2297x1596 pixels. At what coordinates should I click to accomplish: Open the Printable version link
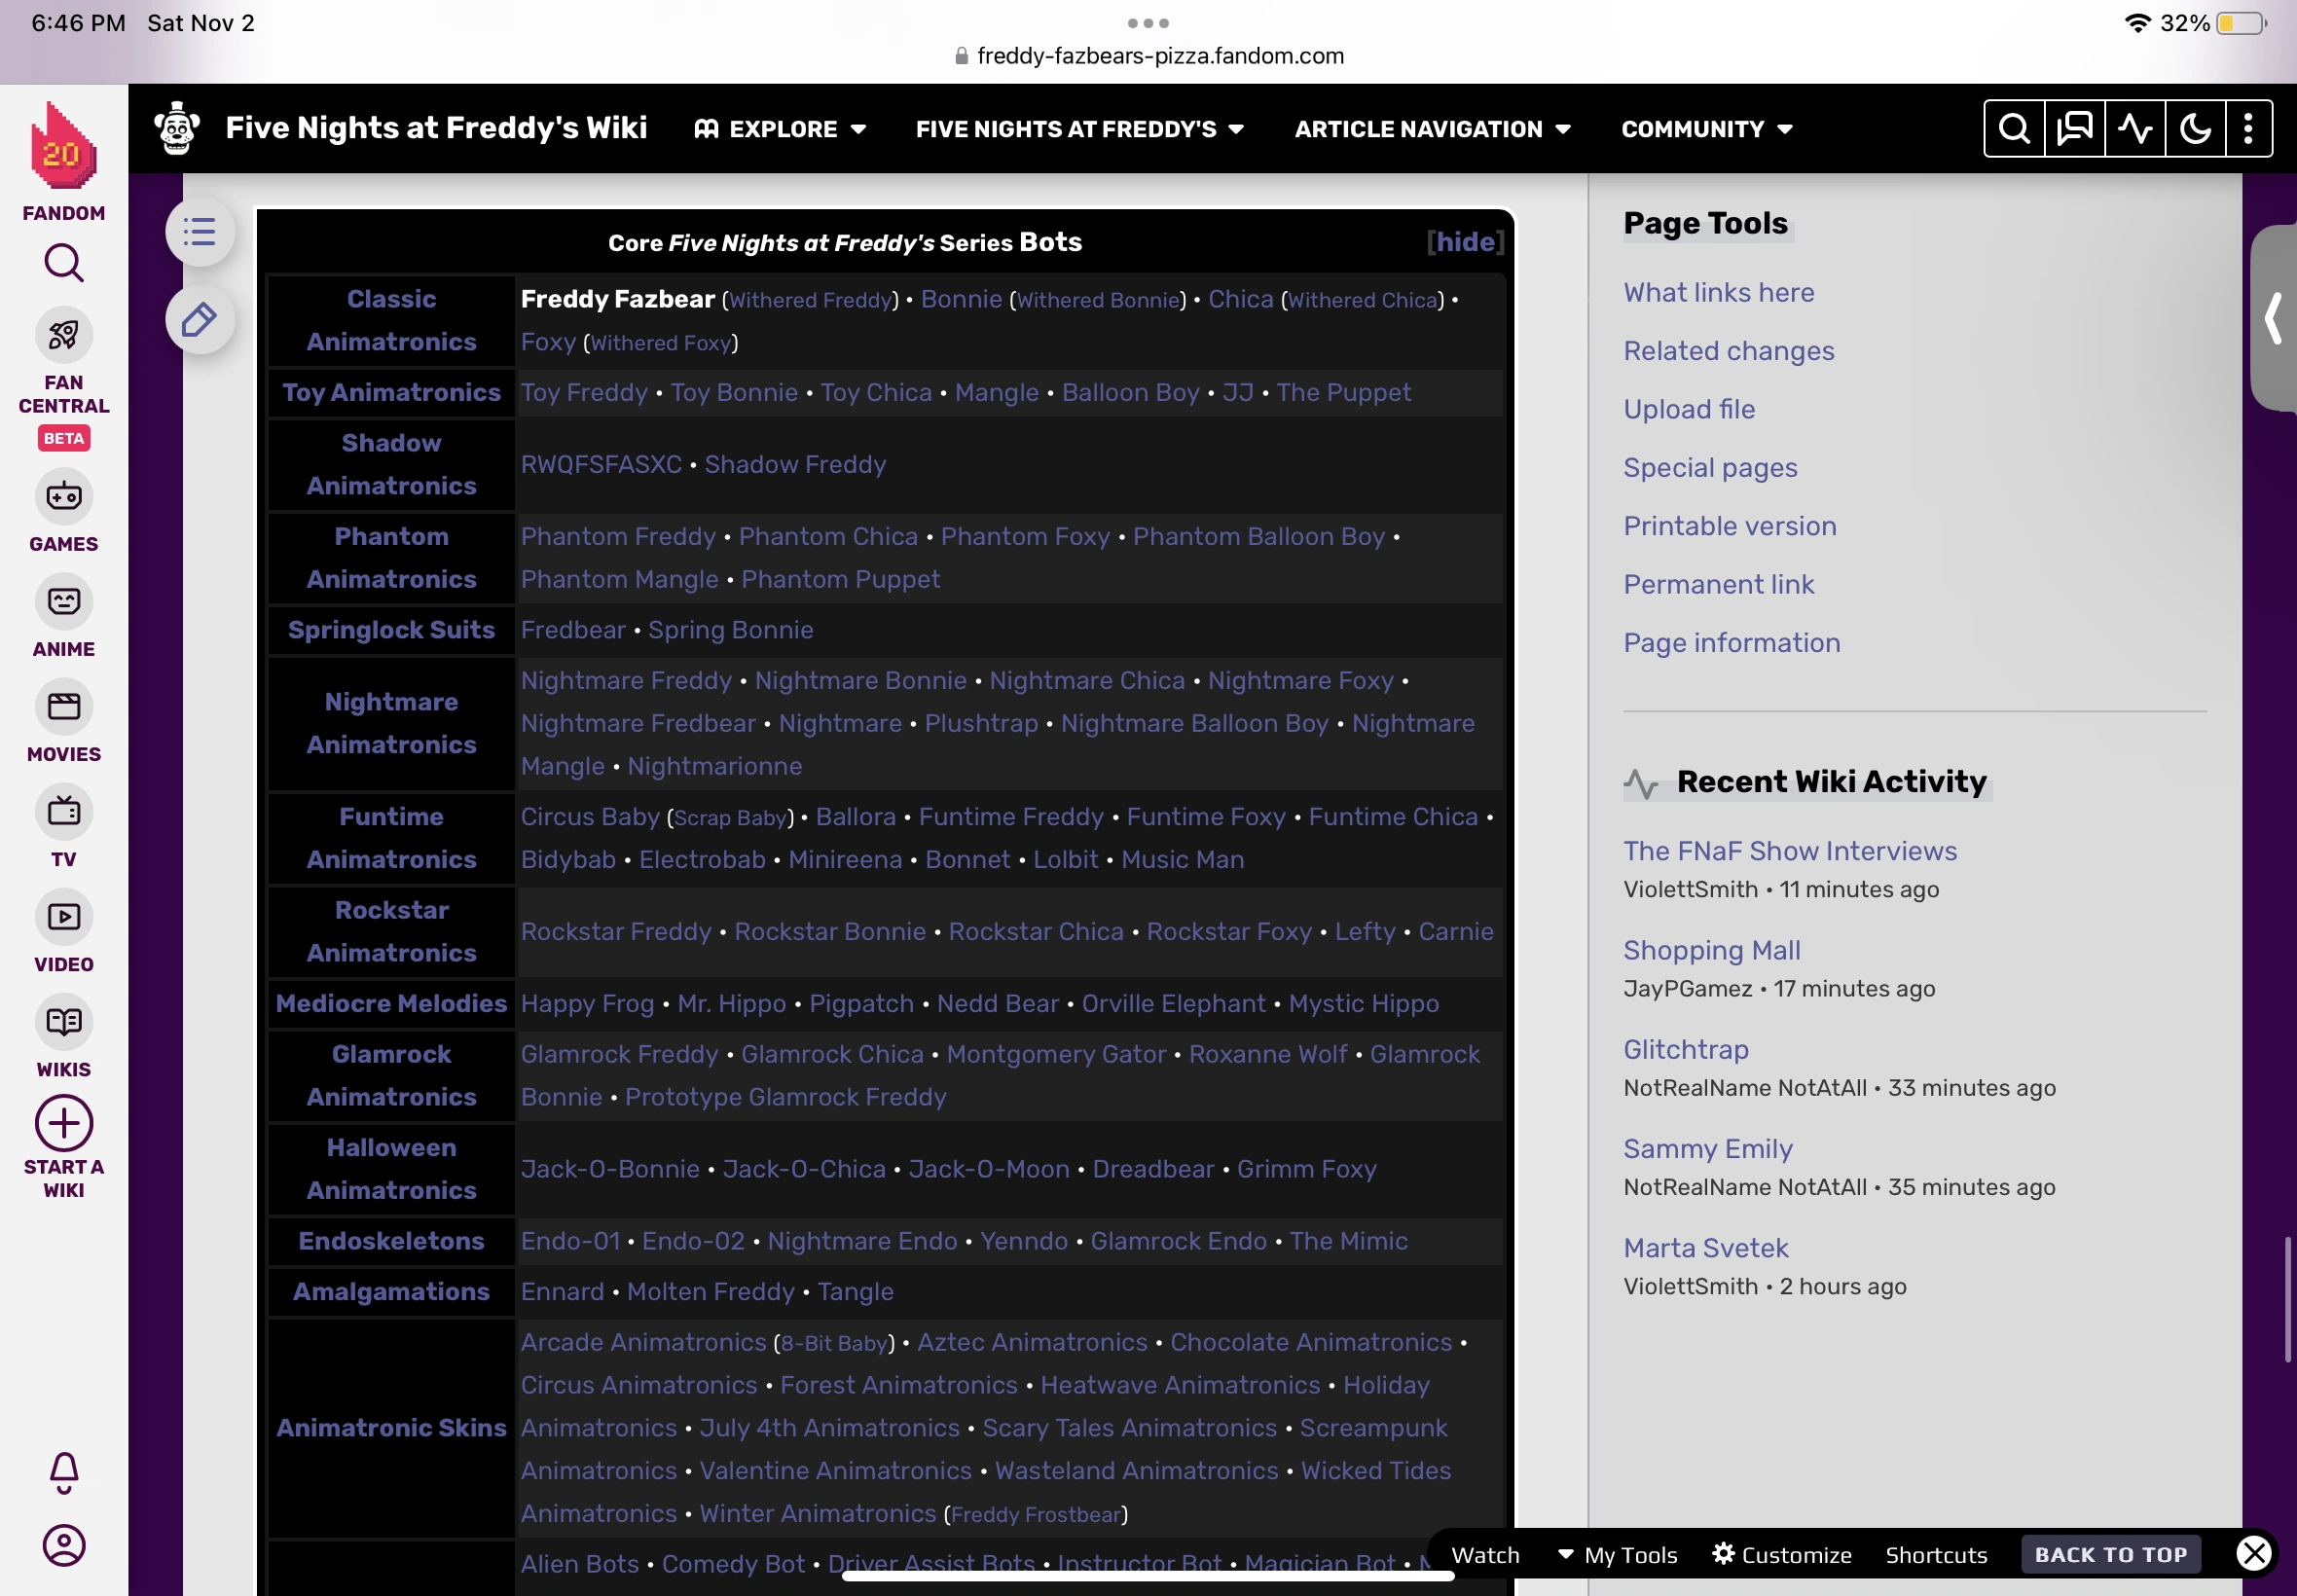point(1729,526)
